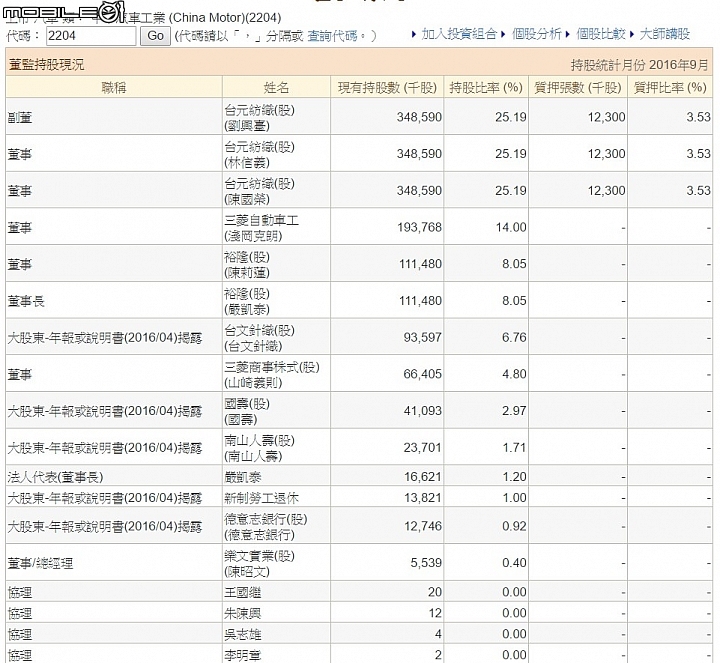Screen dimensions: 720x663
Task: Open the 查詢代碼 link
Action: click(332, 36)
